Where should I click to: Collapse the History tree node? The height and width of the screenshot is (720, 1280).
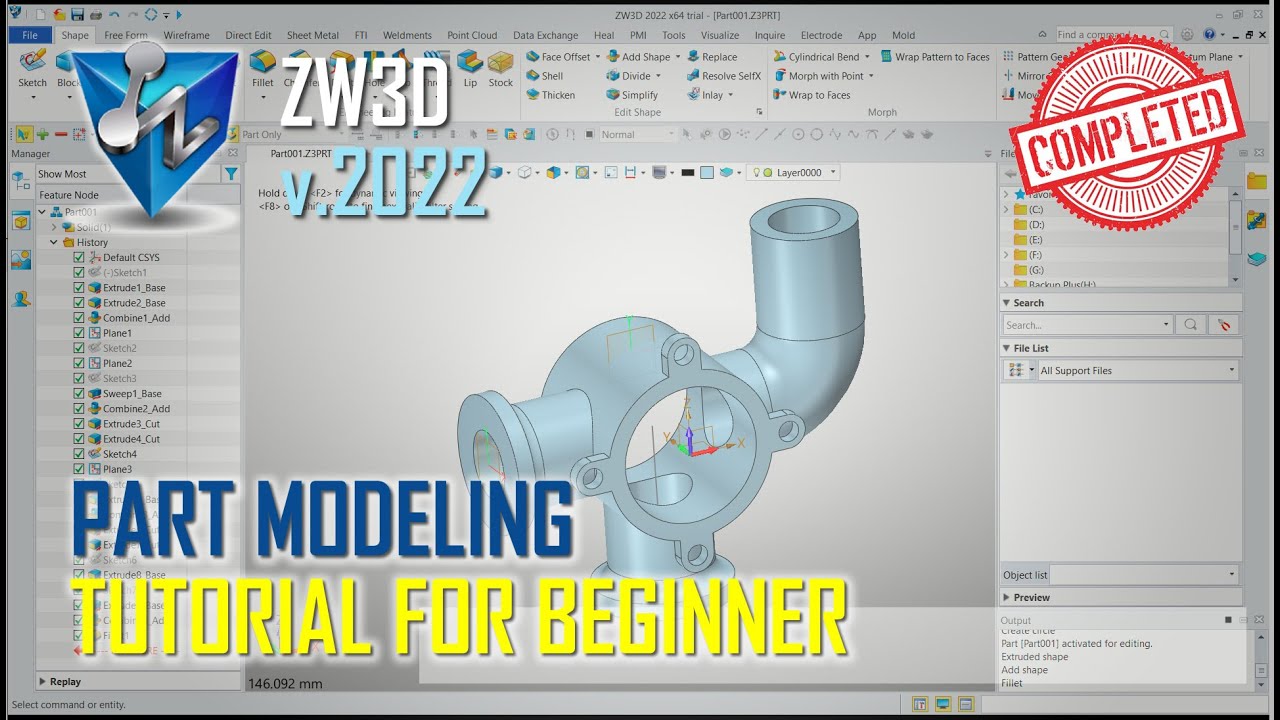point(54,242)
